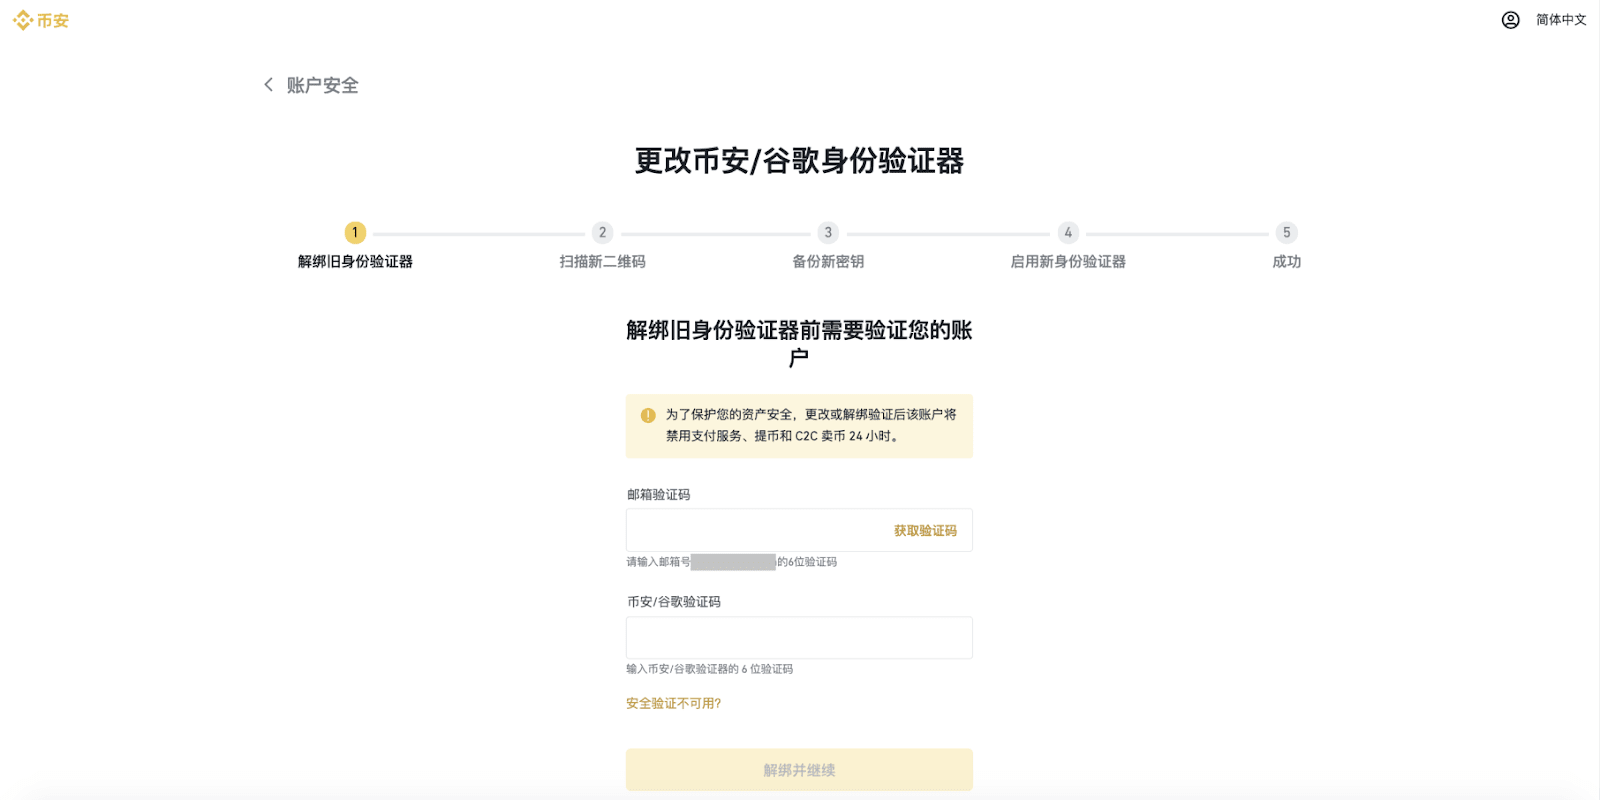This screenshot has height=800, width=1600.
Task: Click the 解绑并继续 button
Action: click(x=799, y=770)
